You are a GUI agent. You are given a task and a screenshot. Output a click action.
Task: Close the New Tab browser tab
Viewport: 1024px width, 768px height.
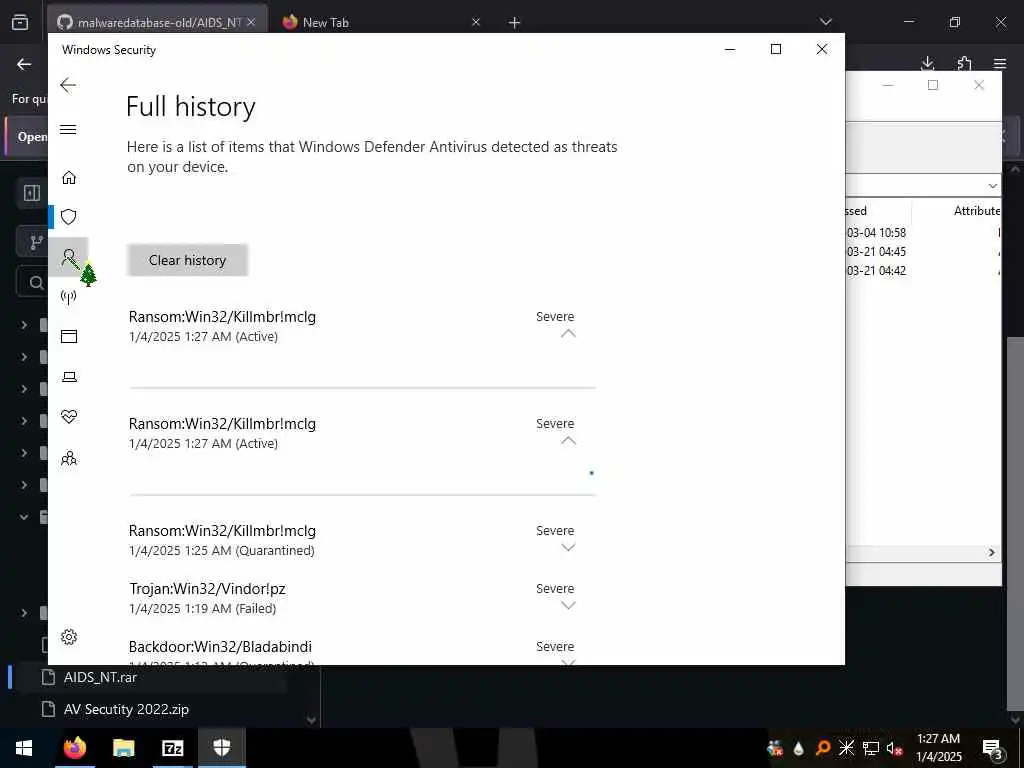click(x=476, y=22)
